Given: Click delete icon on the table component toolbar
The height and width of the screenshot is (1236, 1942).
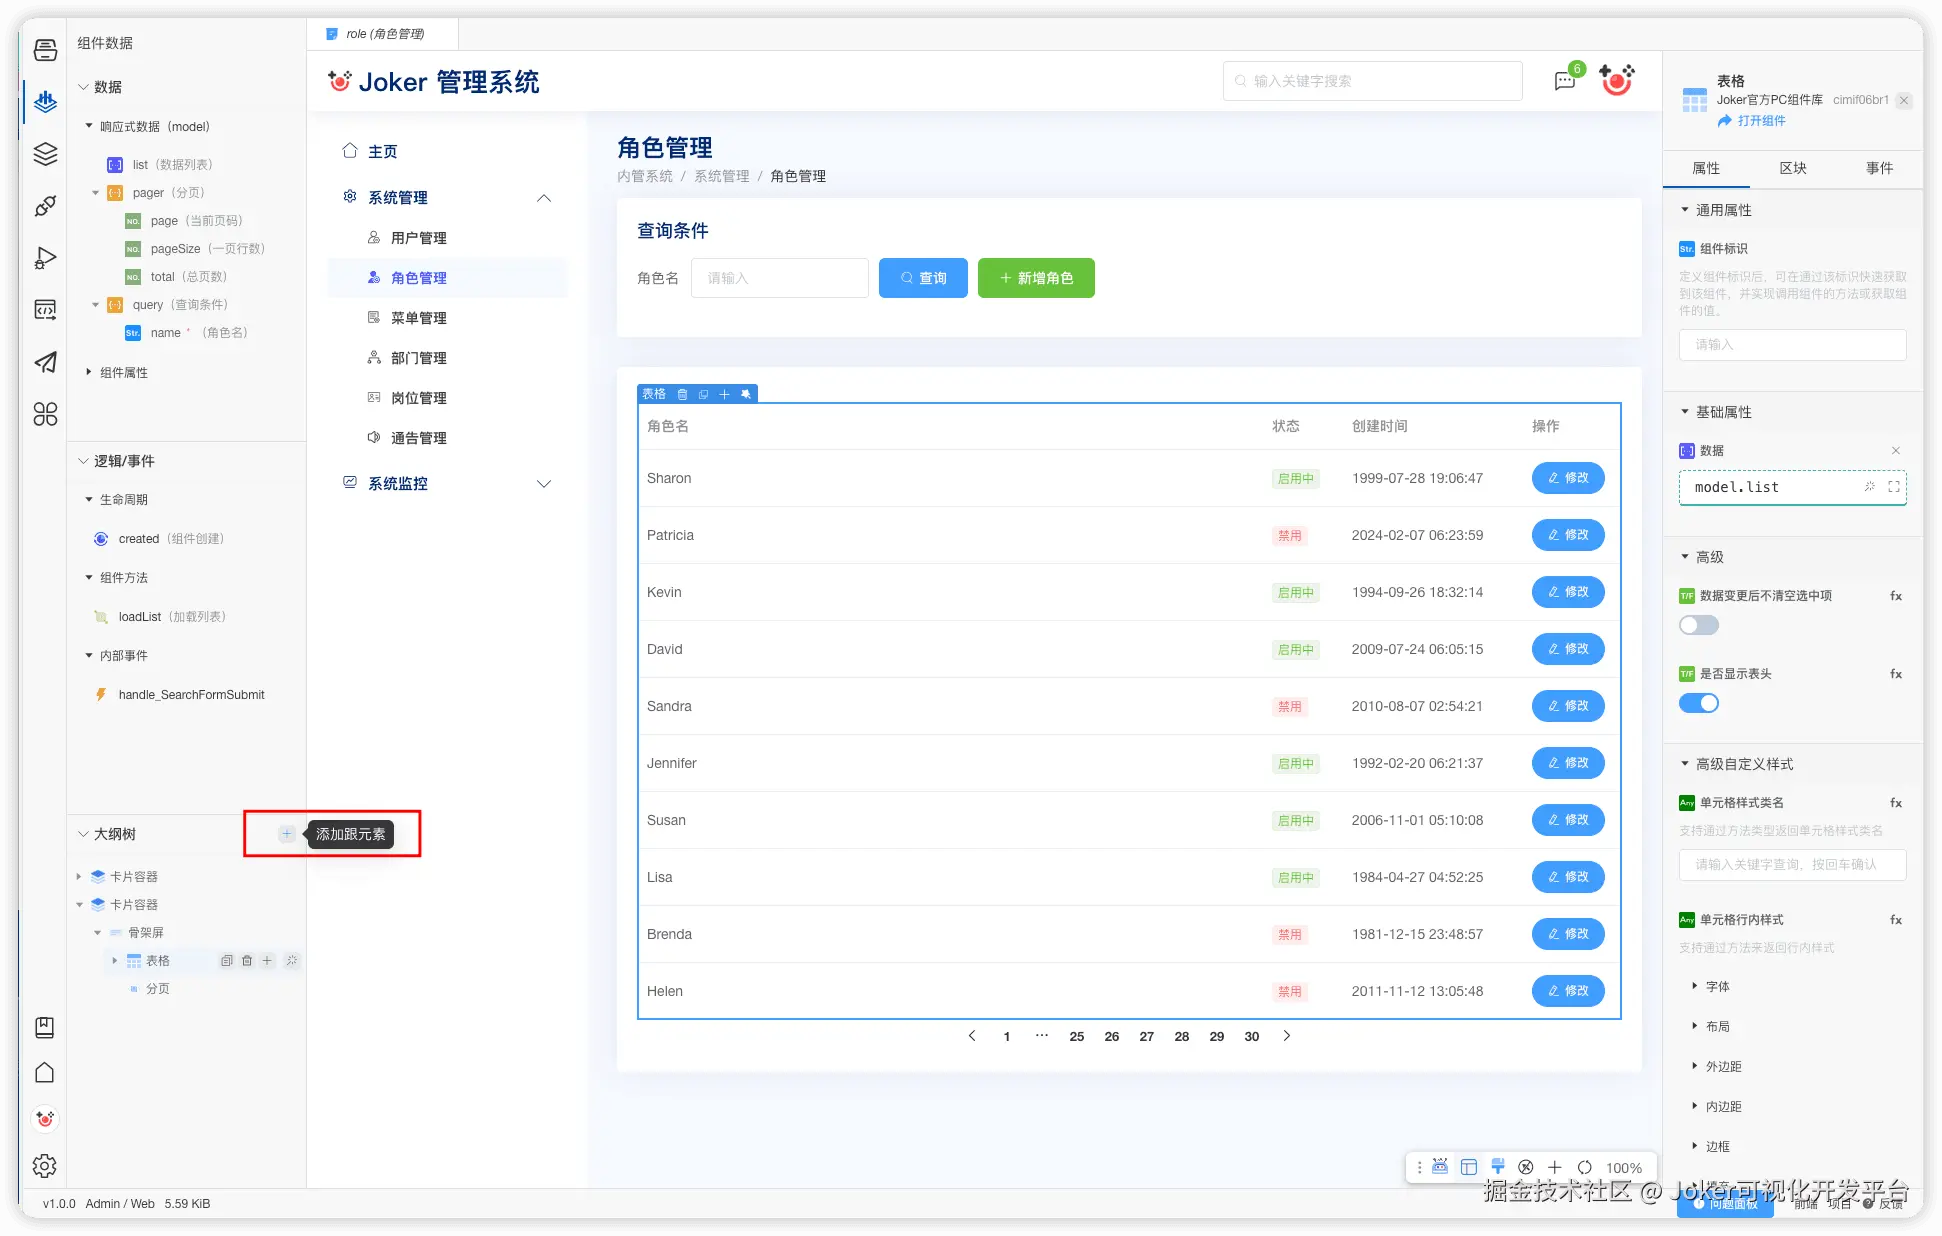Looking at the screenshot, I should pyautogui.click(x=682, y=394).
